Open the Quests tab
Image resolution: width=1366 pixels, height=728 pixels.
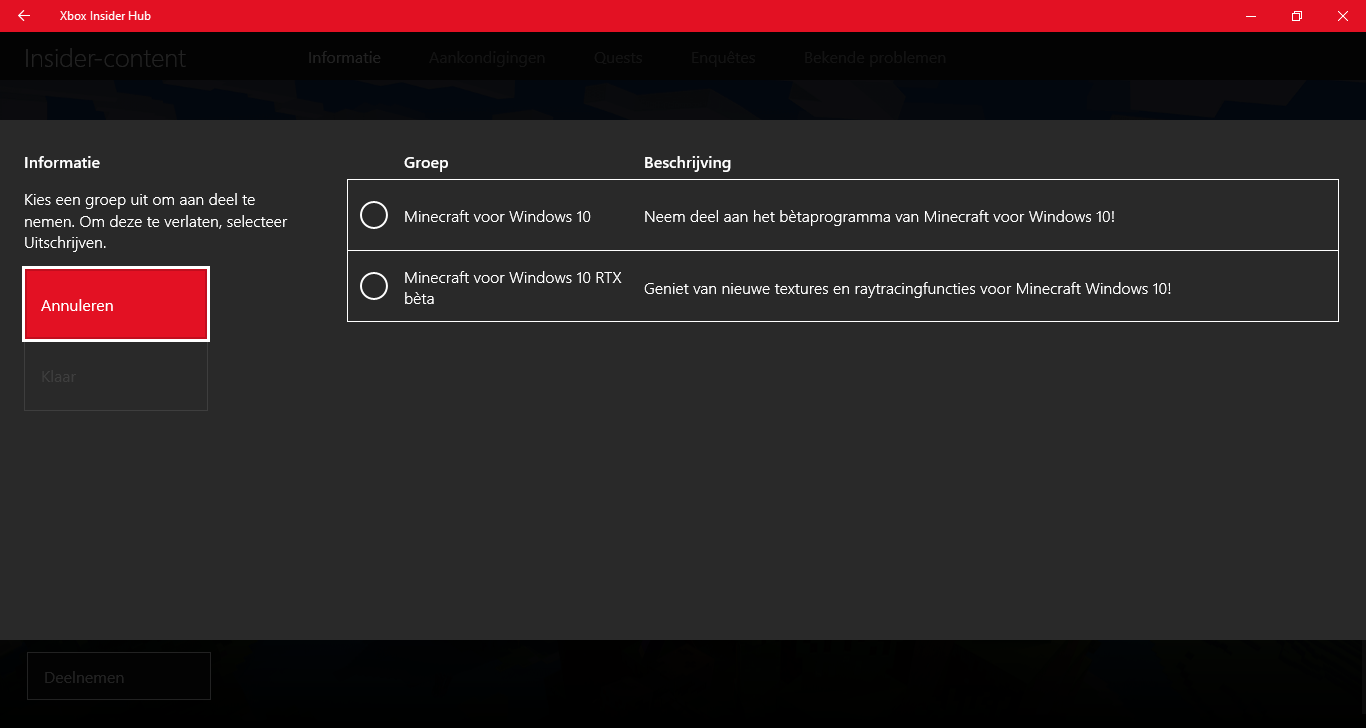(618, 57)
